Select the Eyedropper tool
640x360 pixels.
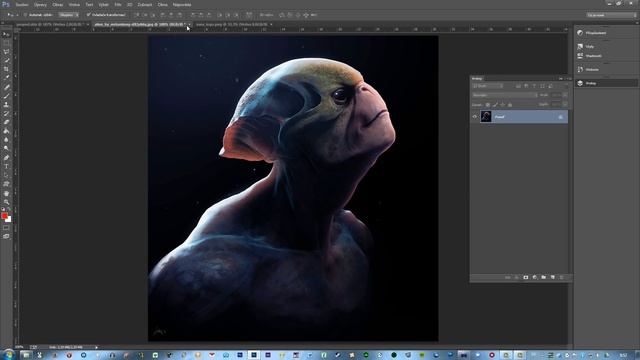[6, 78]
